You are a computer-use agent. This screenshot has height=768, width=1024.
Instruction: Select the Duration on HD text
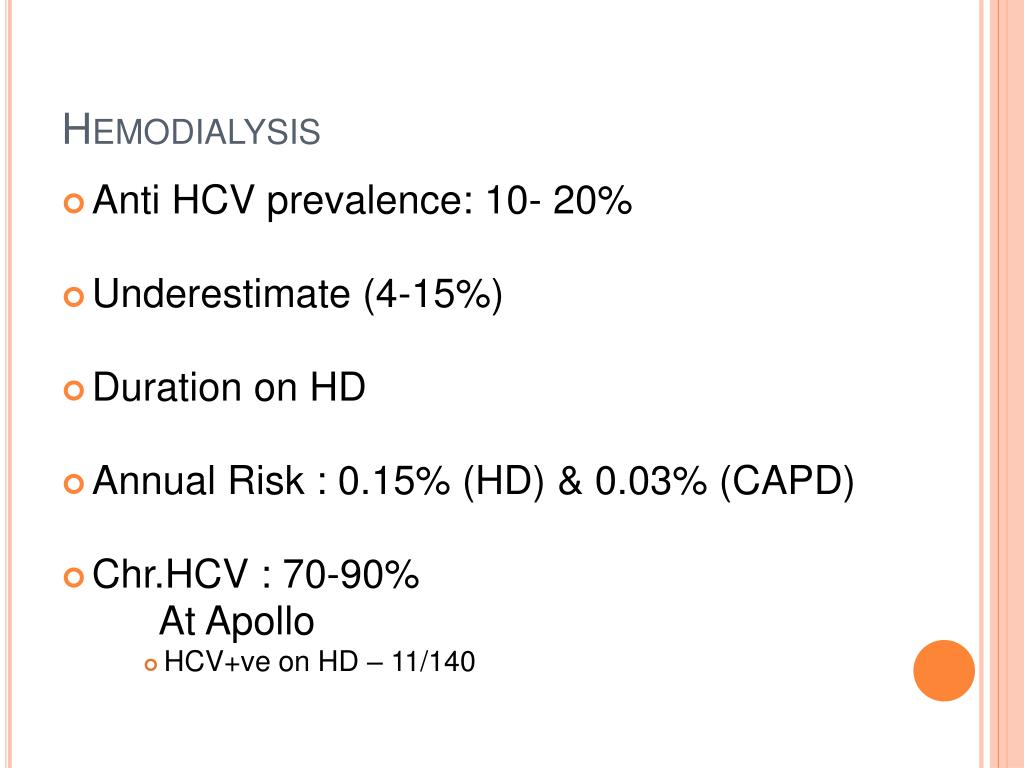229,387
